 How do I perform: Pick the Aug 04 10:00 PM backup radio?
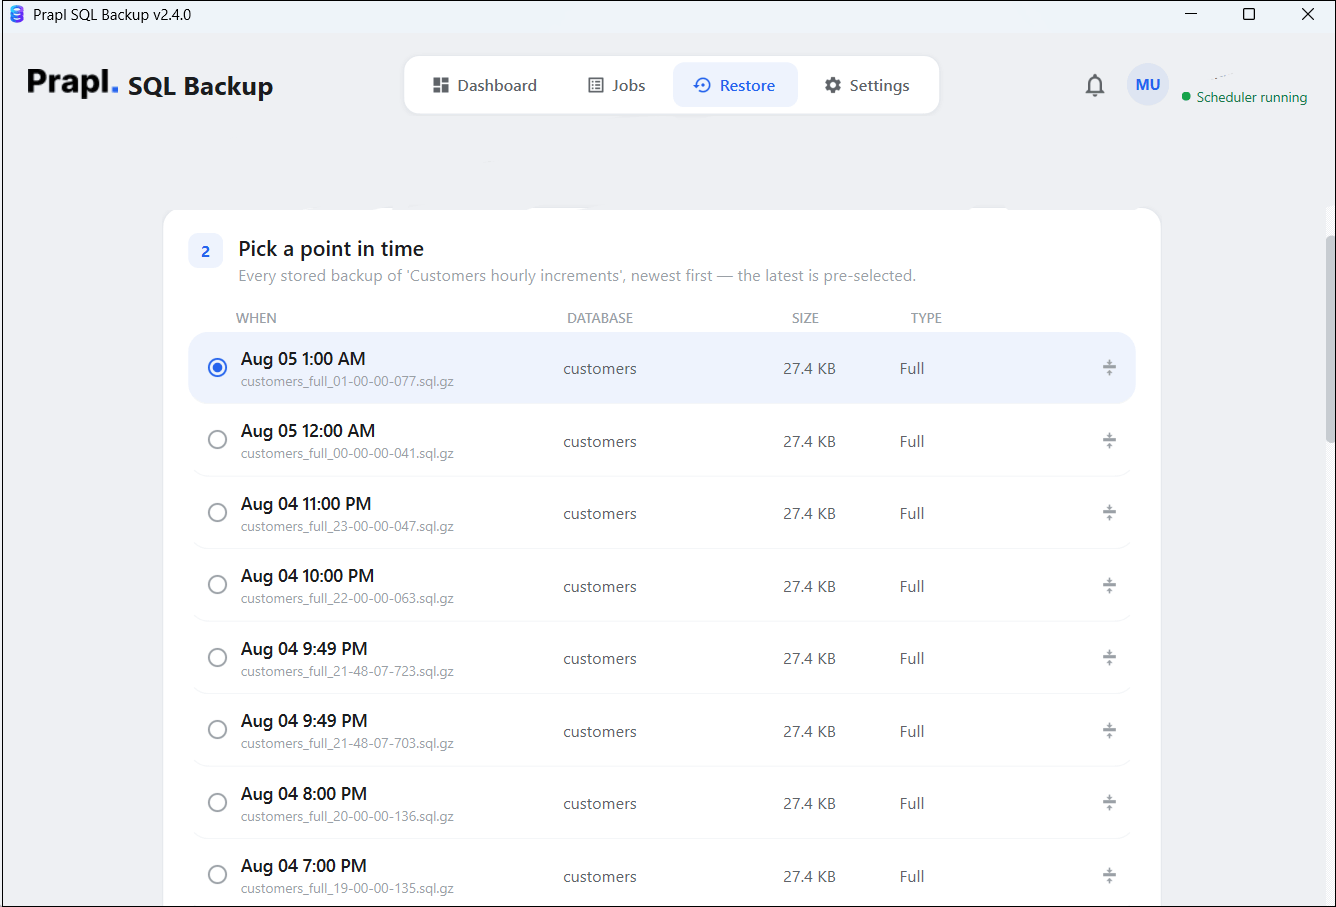[x=217, y=585]
